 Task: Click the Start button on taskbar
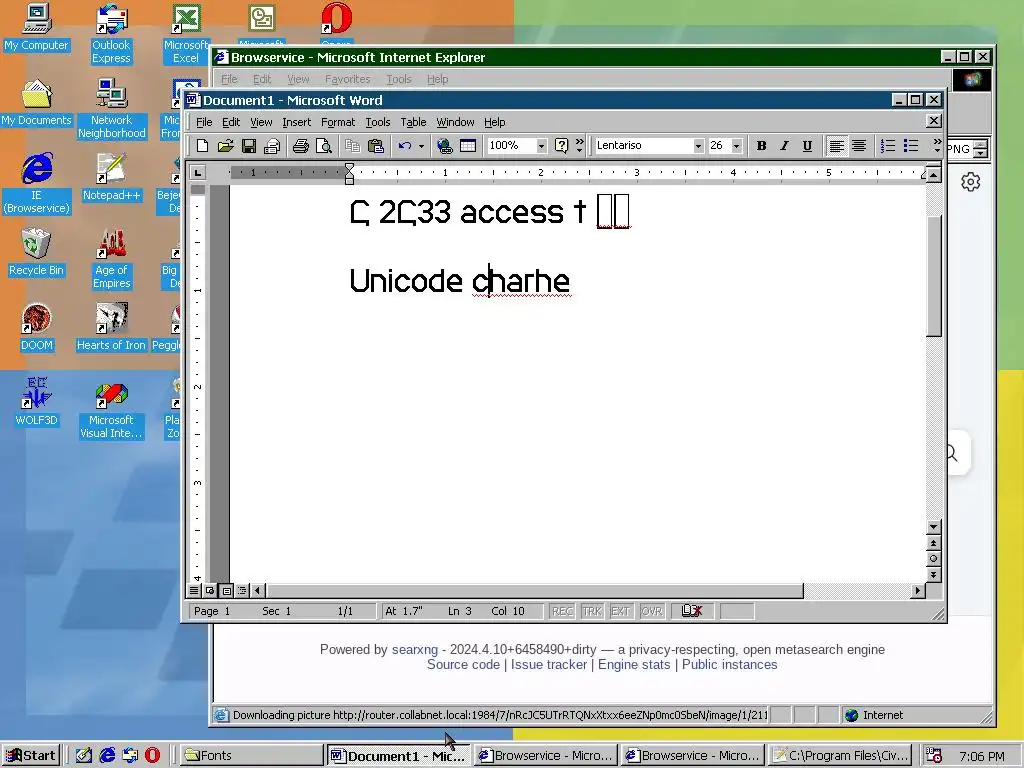(x=31, y=756)
